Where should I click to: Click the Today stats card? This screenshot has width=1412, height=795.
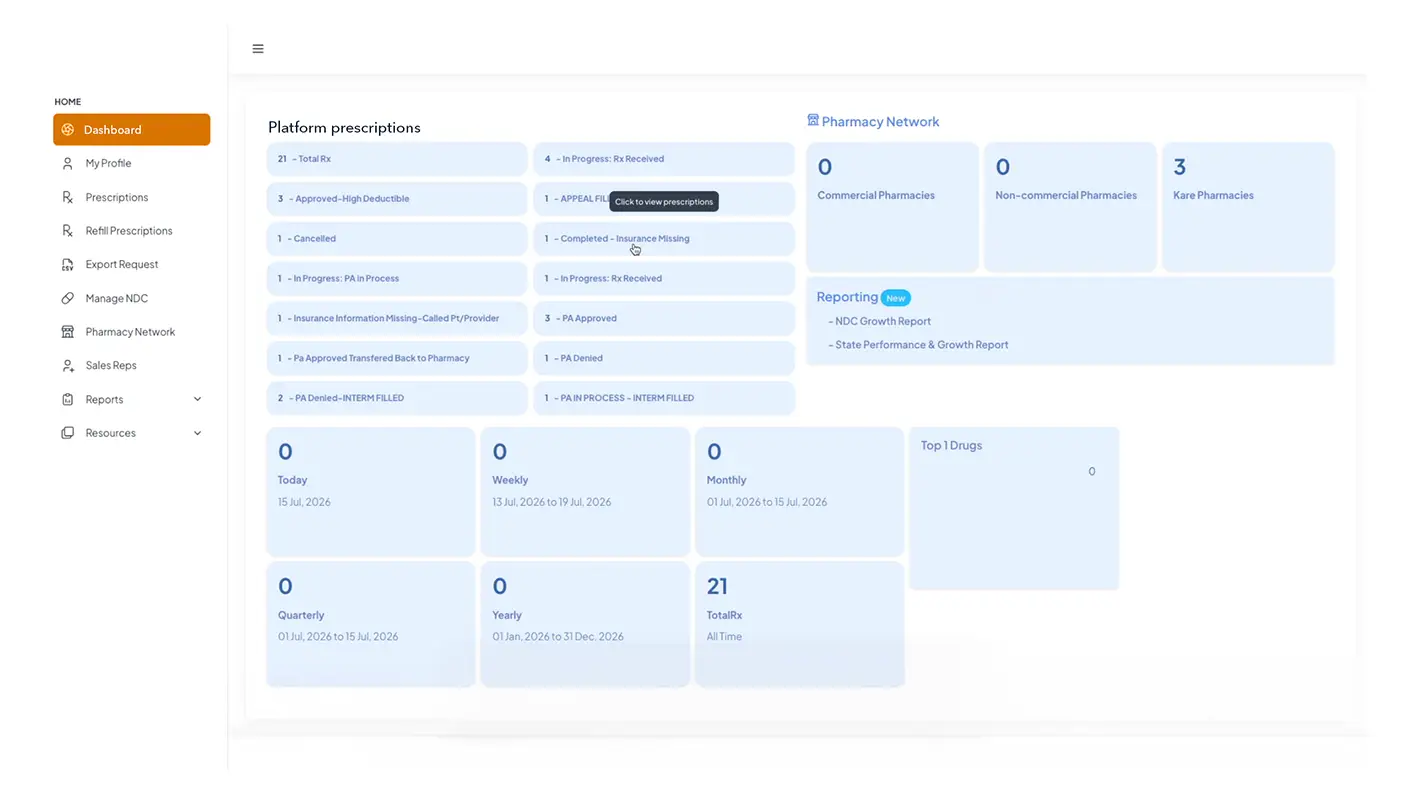tap(371, 492)
